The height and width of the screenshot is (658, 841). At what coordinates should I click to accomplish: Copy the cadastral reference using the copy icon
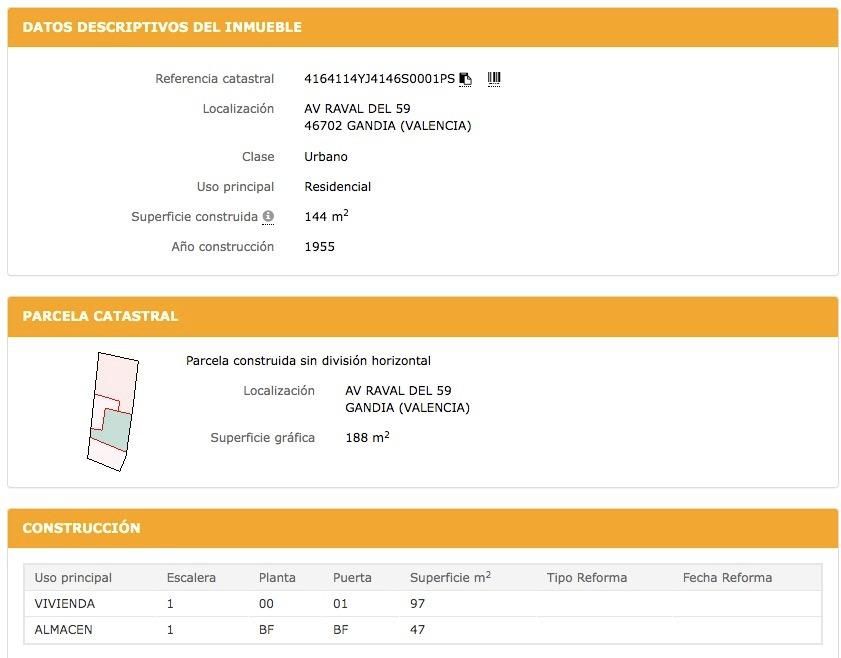464,78
